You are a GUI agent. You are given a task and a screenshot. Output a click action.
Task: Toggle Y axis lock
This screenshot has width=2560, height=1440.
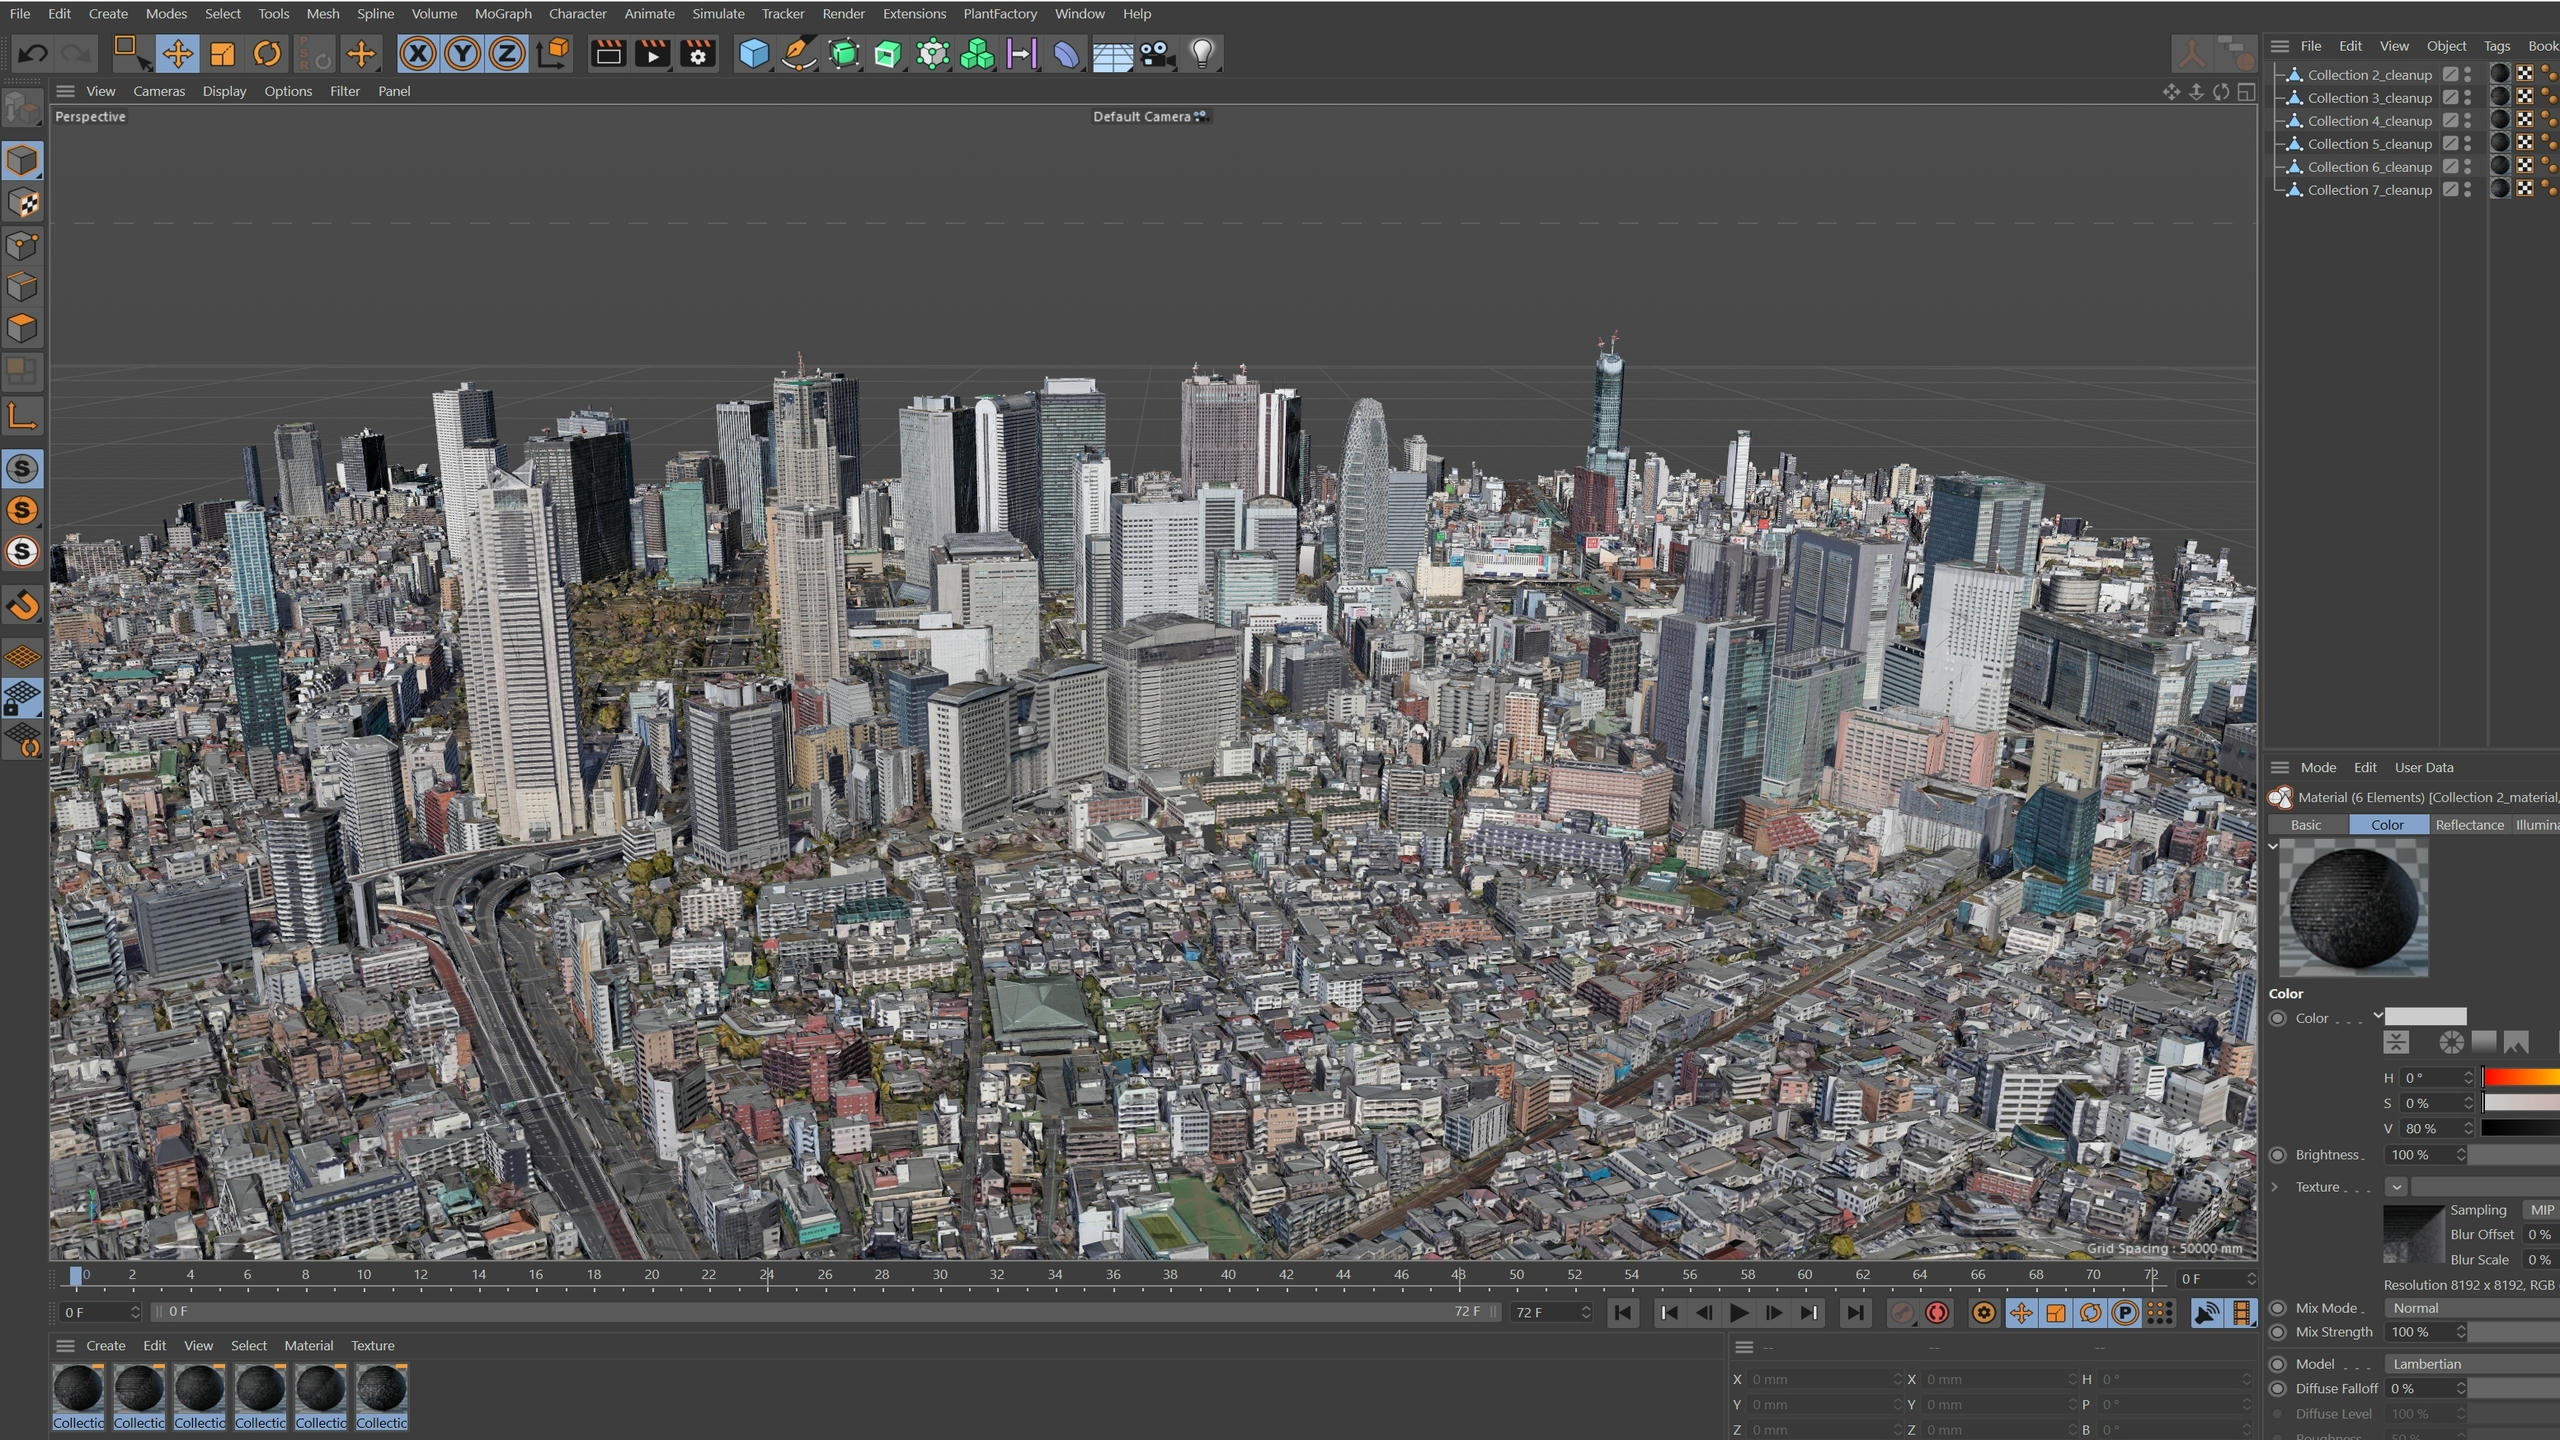click(x=462, y=53)
